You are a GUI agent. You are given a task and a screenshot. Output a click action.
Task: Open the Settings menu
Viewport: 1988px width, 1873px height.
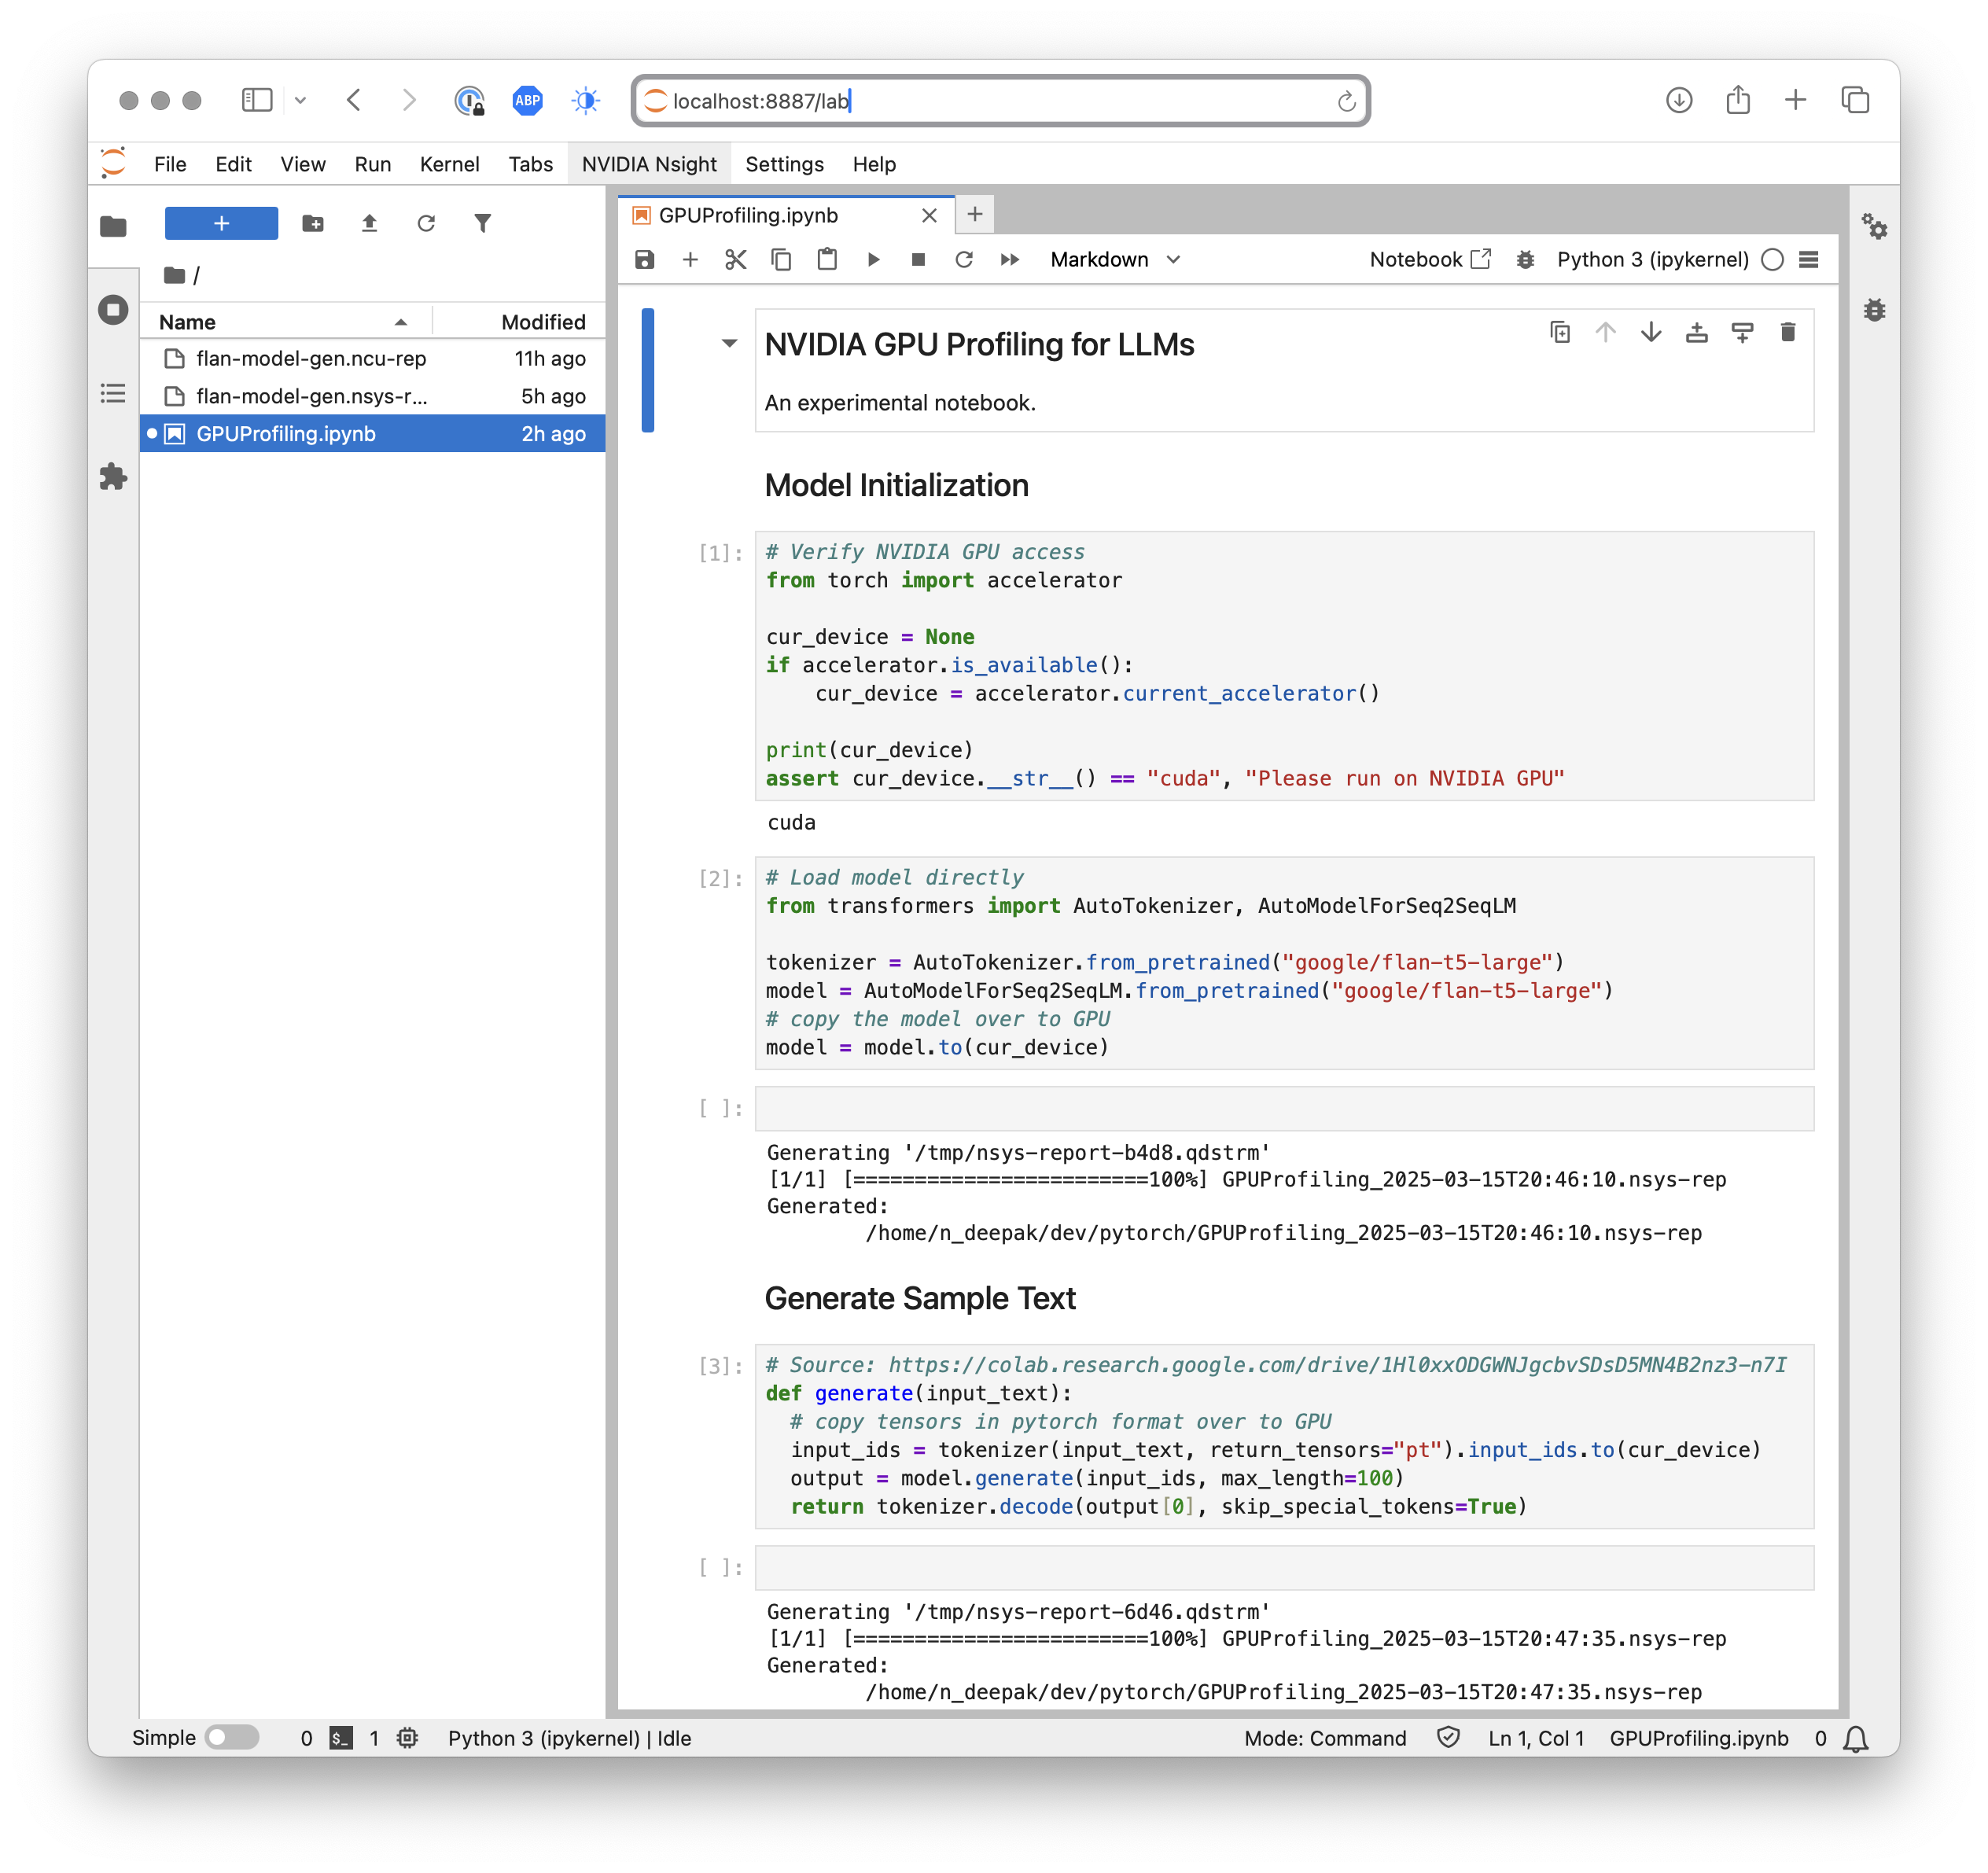[x=784, y=164]
